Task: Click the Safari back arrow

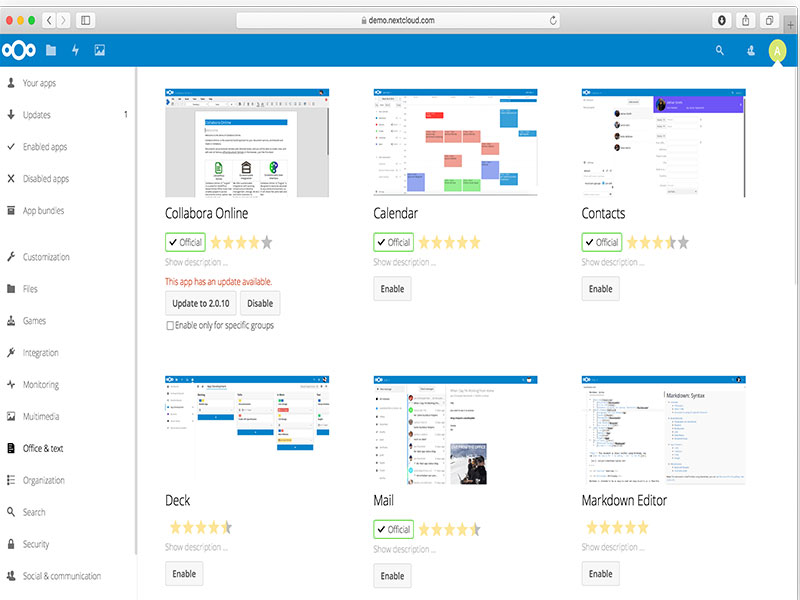Action: click(49, 20)
